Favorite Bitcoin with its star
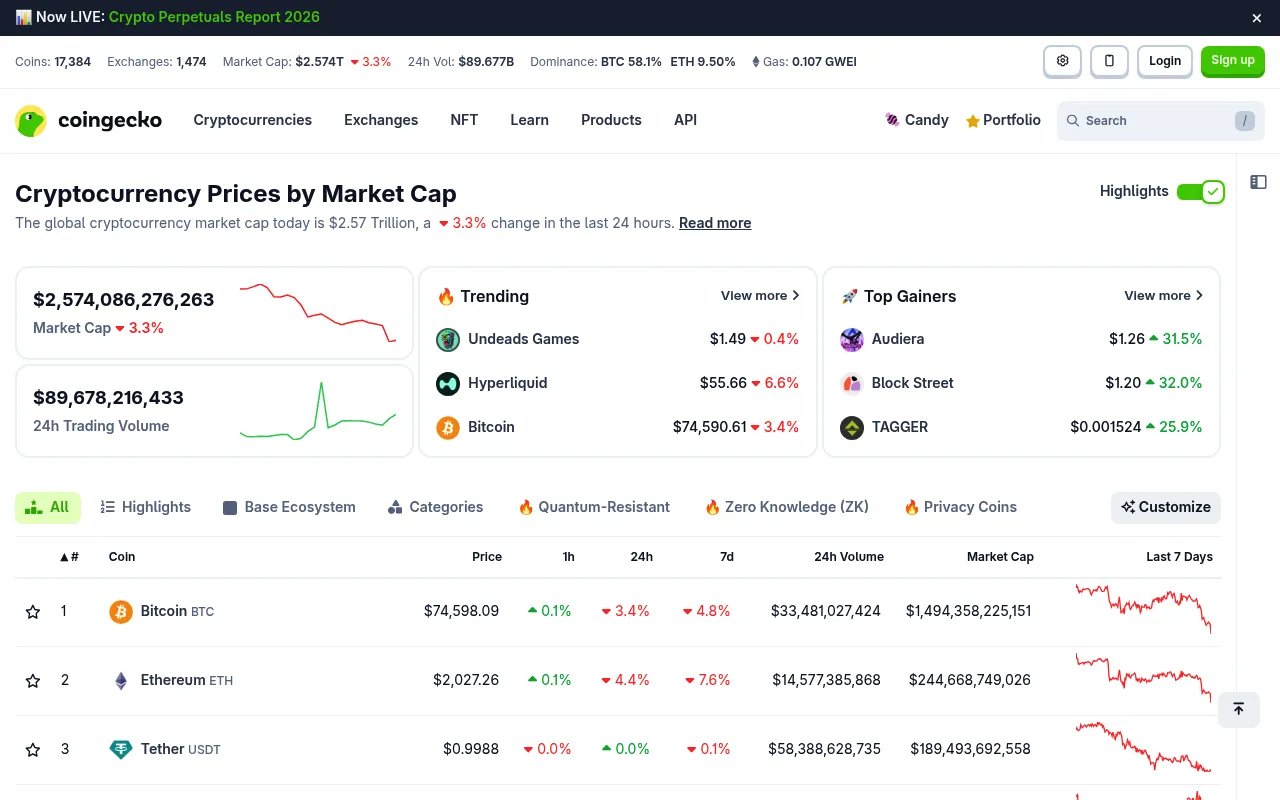Image resolution: width=1280 pixels, height=800 pixels. tap(33, 611)
